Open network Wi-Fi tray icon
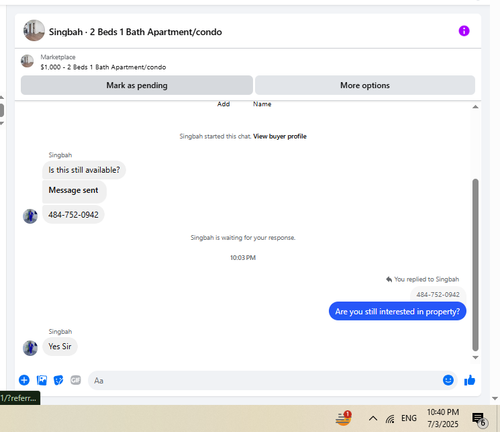 pos(390,418)
